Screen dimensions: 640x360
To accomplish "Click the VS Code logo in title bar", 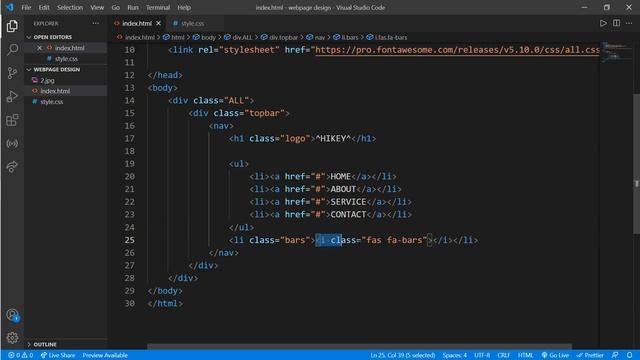I will (9, 7).
